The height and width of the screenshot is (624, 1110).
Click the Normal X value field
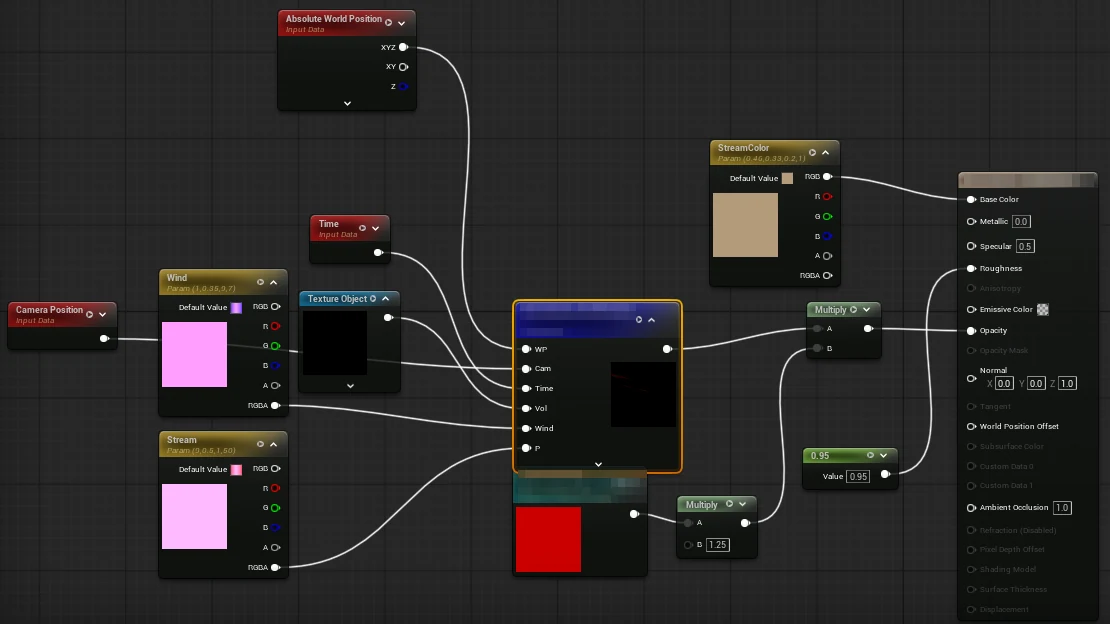[1004, 383]
